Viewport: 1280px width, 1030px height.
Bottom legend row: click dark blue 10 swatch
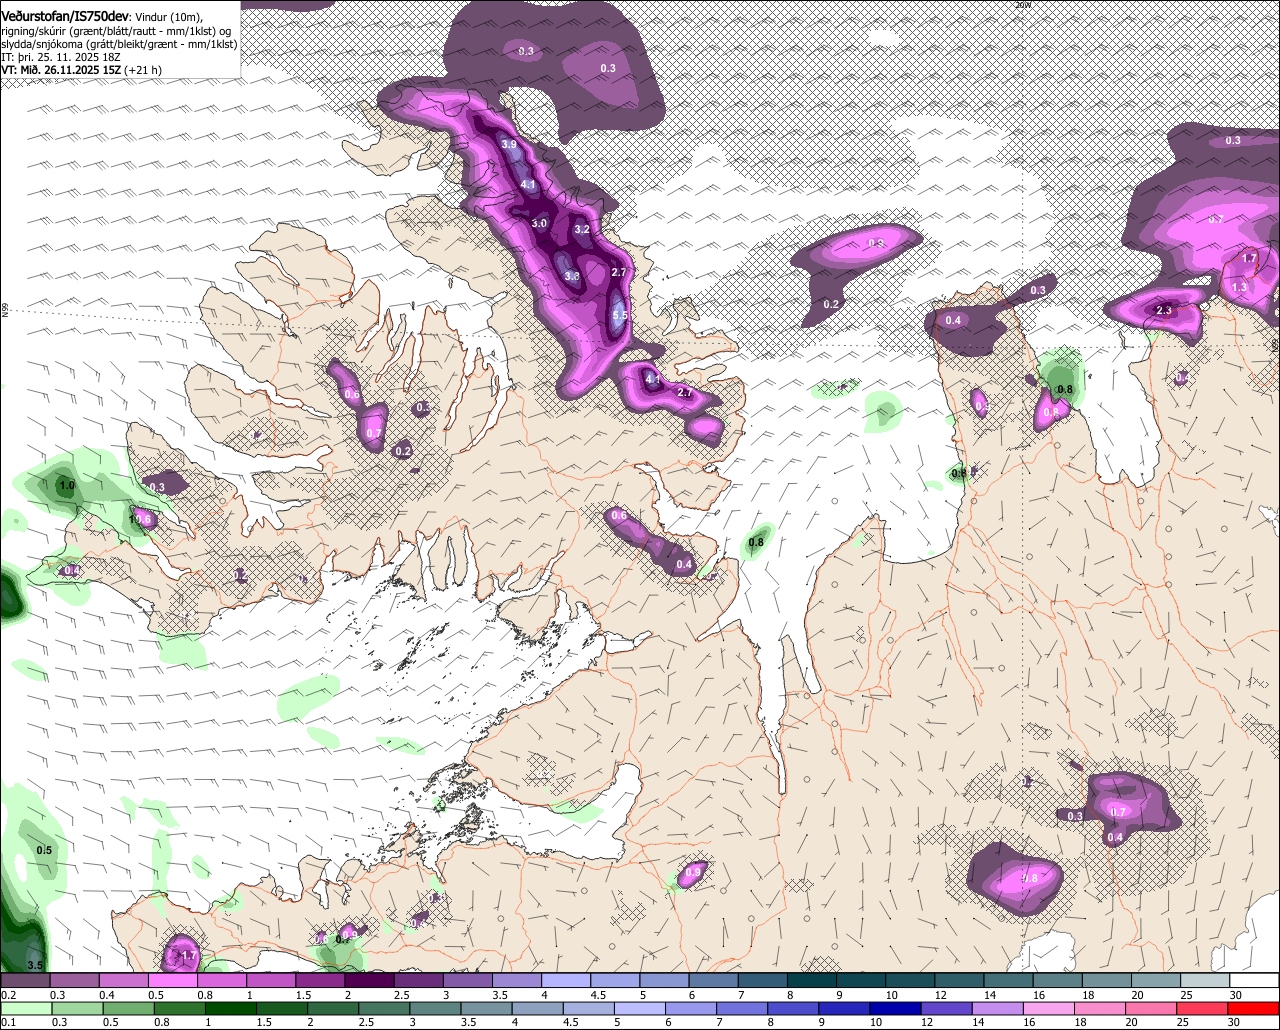coord(893,1008)
